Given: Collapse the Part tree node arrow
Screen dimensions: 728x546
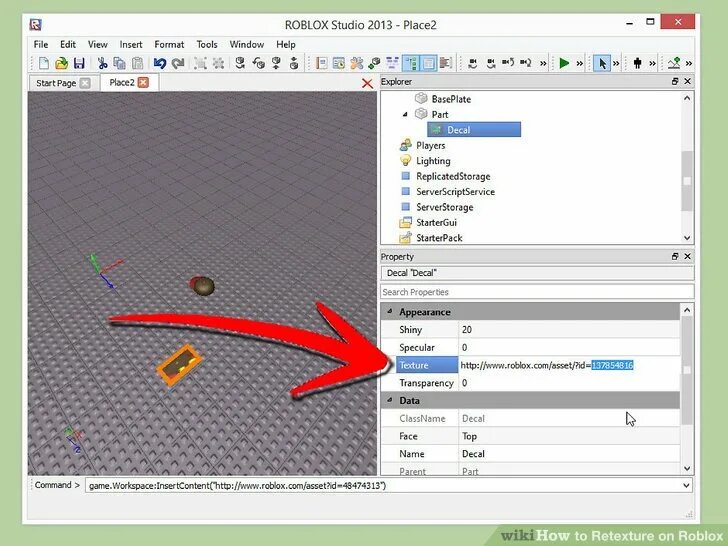Looking at the screenshot, I should [405, 114].
